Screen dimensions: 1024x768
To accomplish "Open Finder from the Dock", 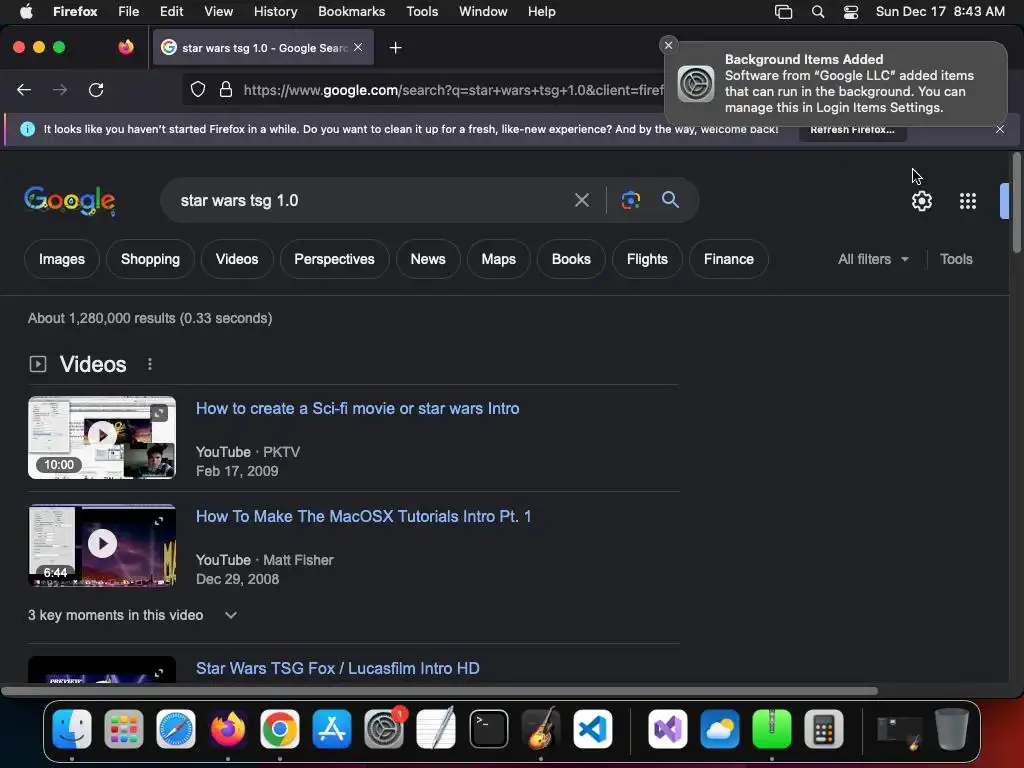I will (72, 729).
